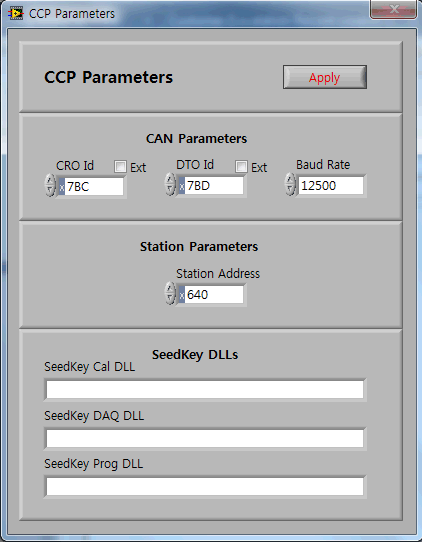Select the CRO Id field showing 7BC
The width and height of the screenshot is (422, 542).
tap(94, 187)
